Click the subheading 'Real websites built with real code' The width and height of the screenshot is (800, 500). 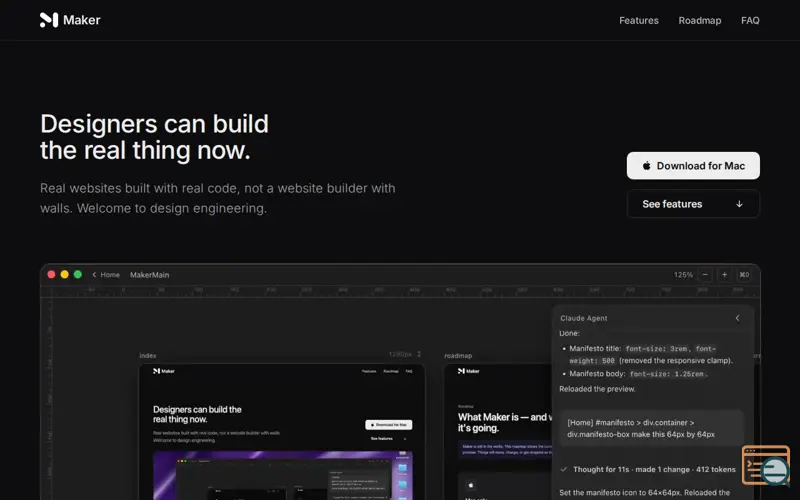point(217,198)
